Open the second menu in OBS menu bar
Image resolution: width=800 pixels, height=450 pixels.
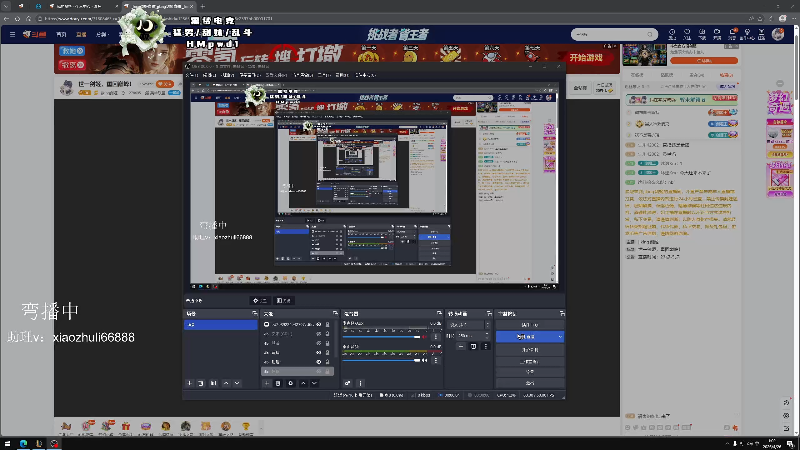tap(209, 75)
